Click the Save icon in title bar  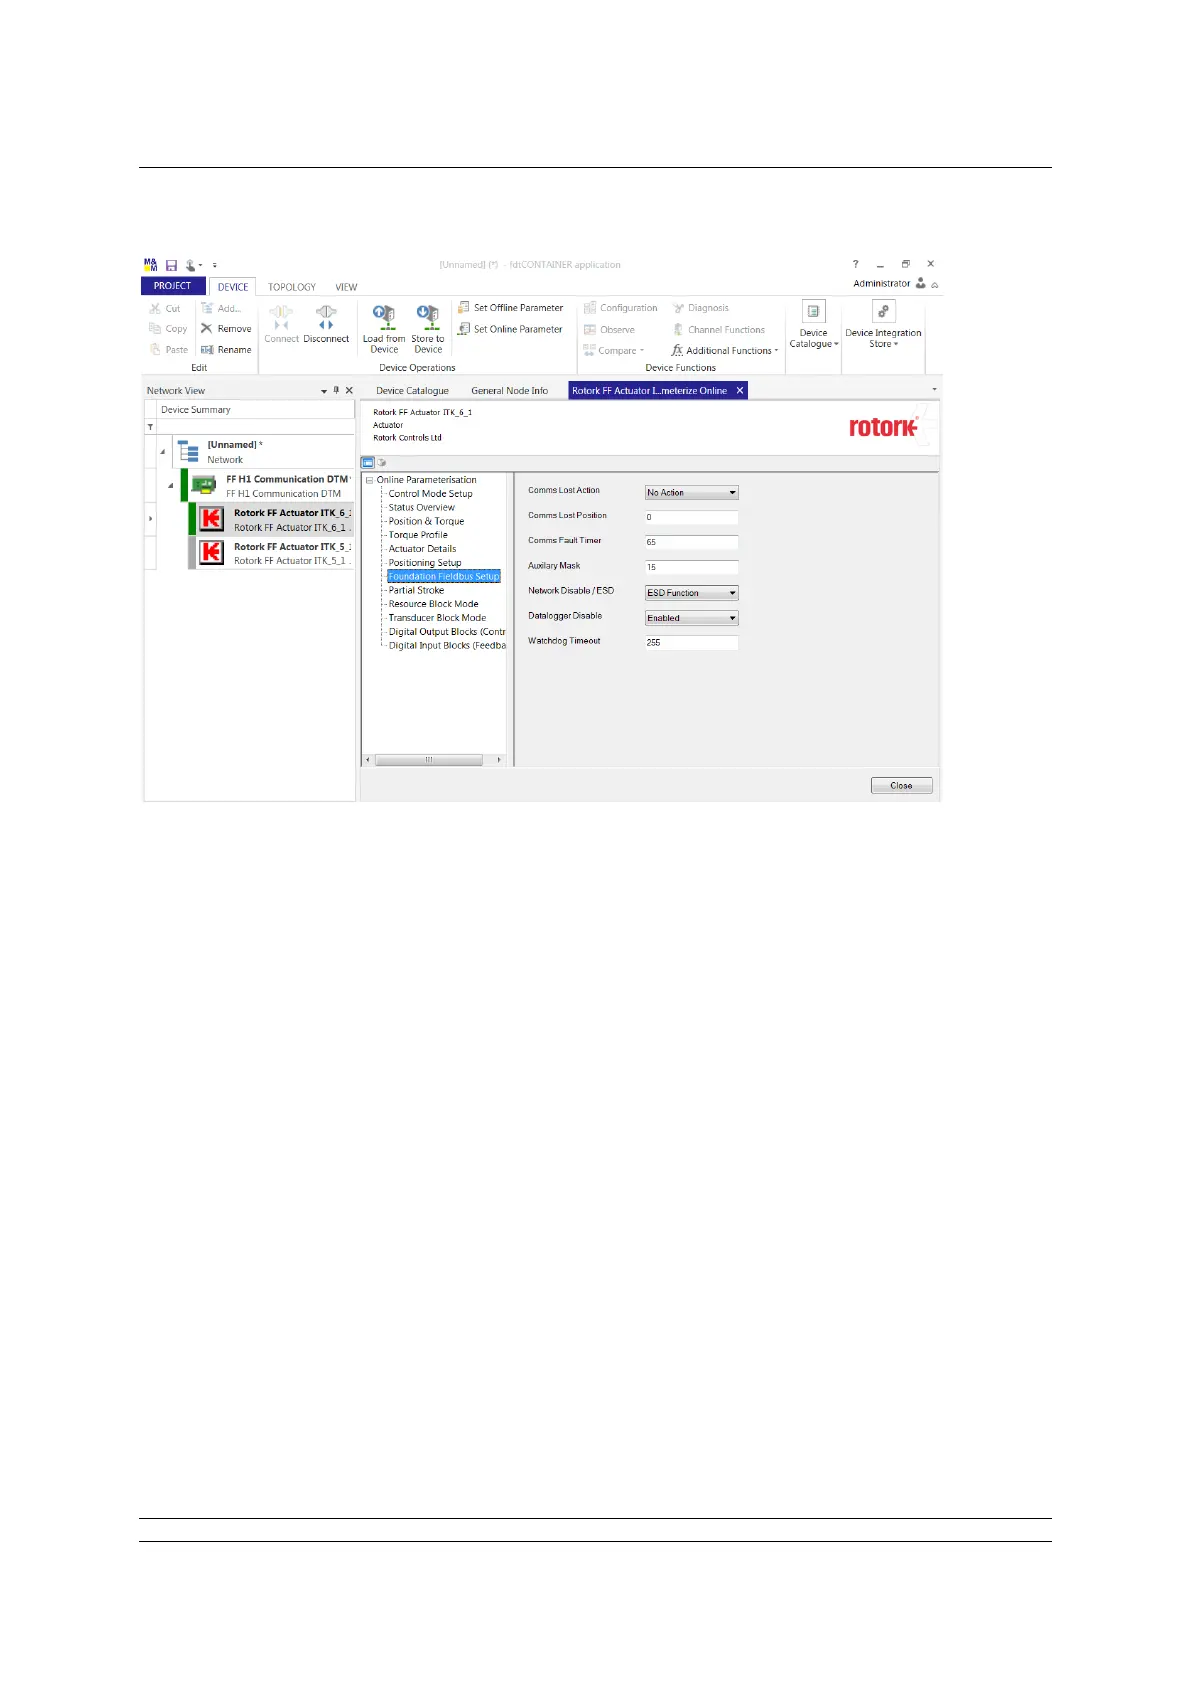click(171, 265)
